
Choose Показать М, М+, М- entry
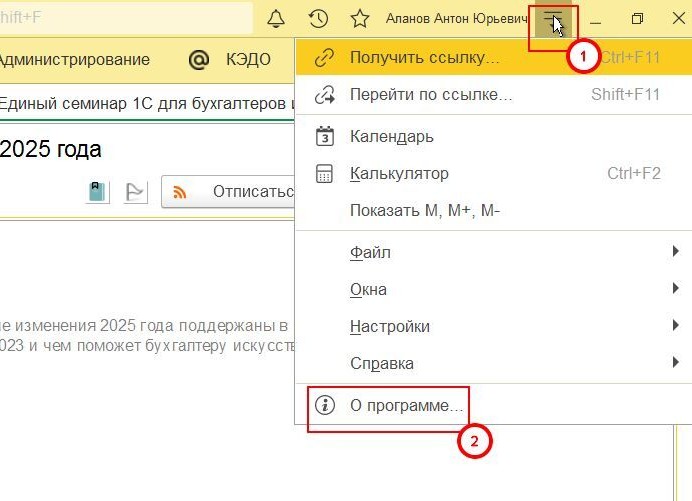493,211
